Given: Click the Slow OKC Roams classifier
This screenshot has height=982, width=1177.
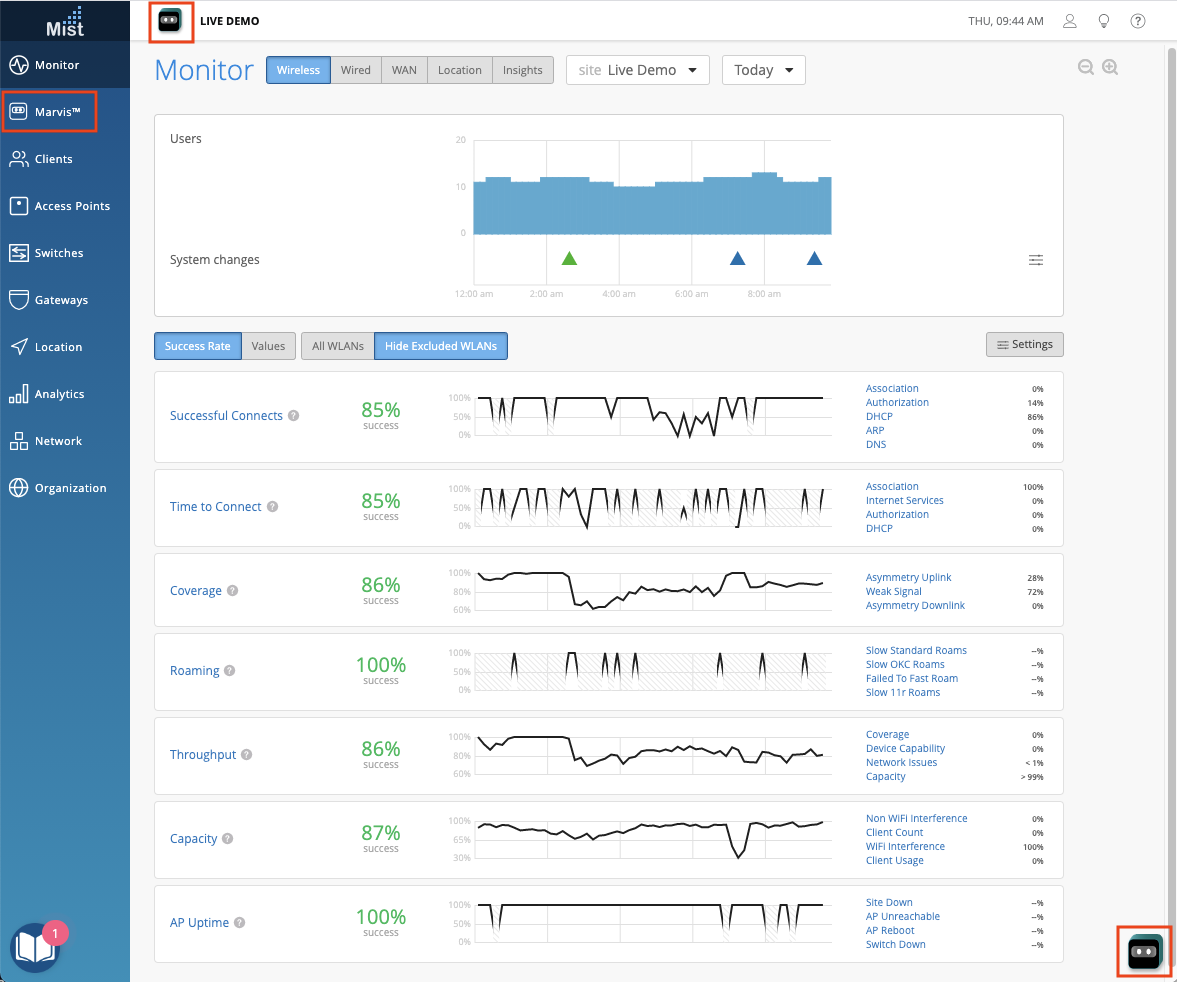Looking at the screenshot, I should tap(905, 664).
